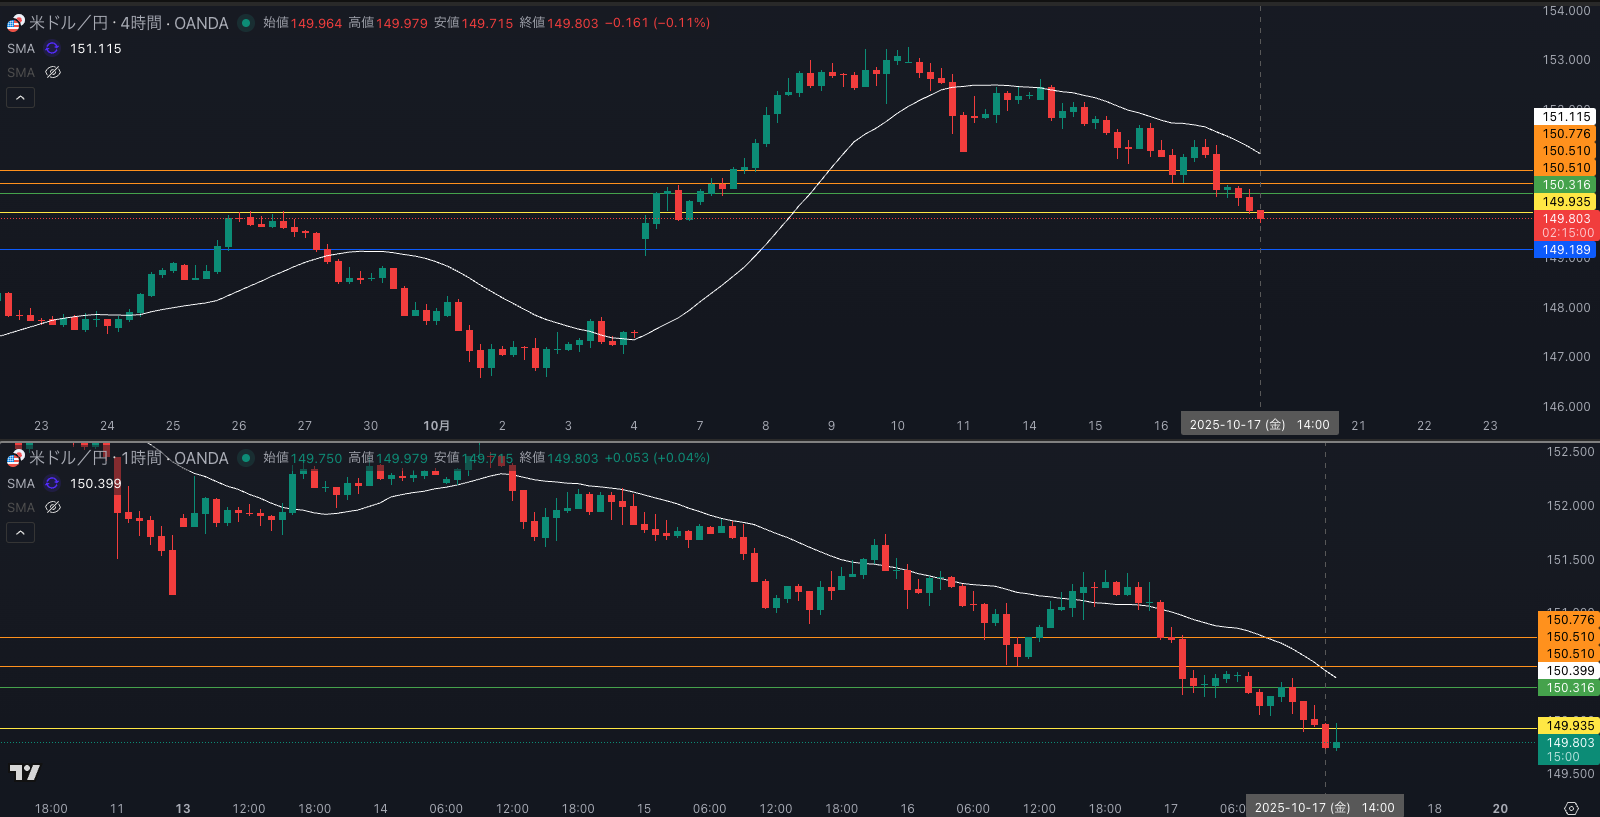Open chart settings hexagon icon at bottom right
The height and width of the screenshot is (817, 1600).
[x=1571, y=808]
